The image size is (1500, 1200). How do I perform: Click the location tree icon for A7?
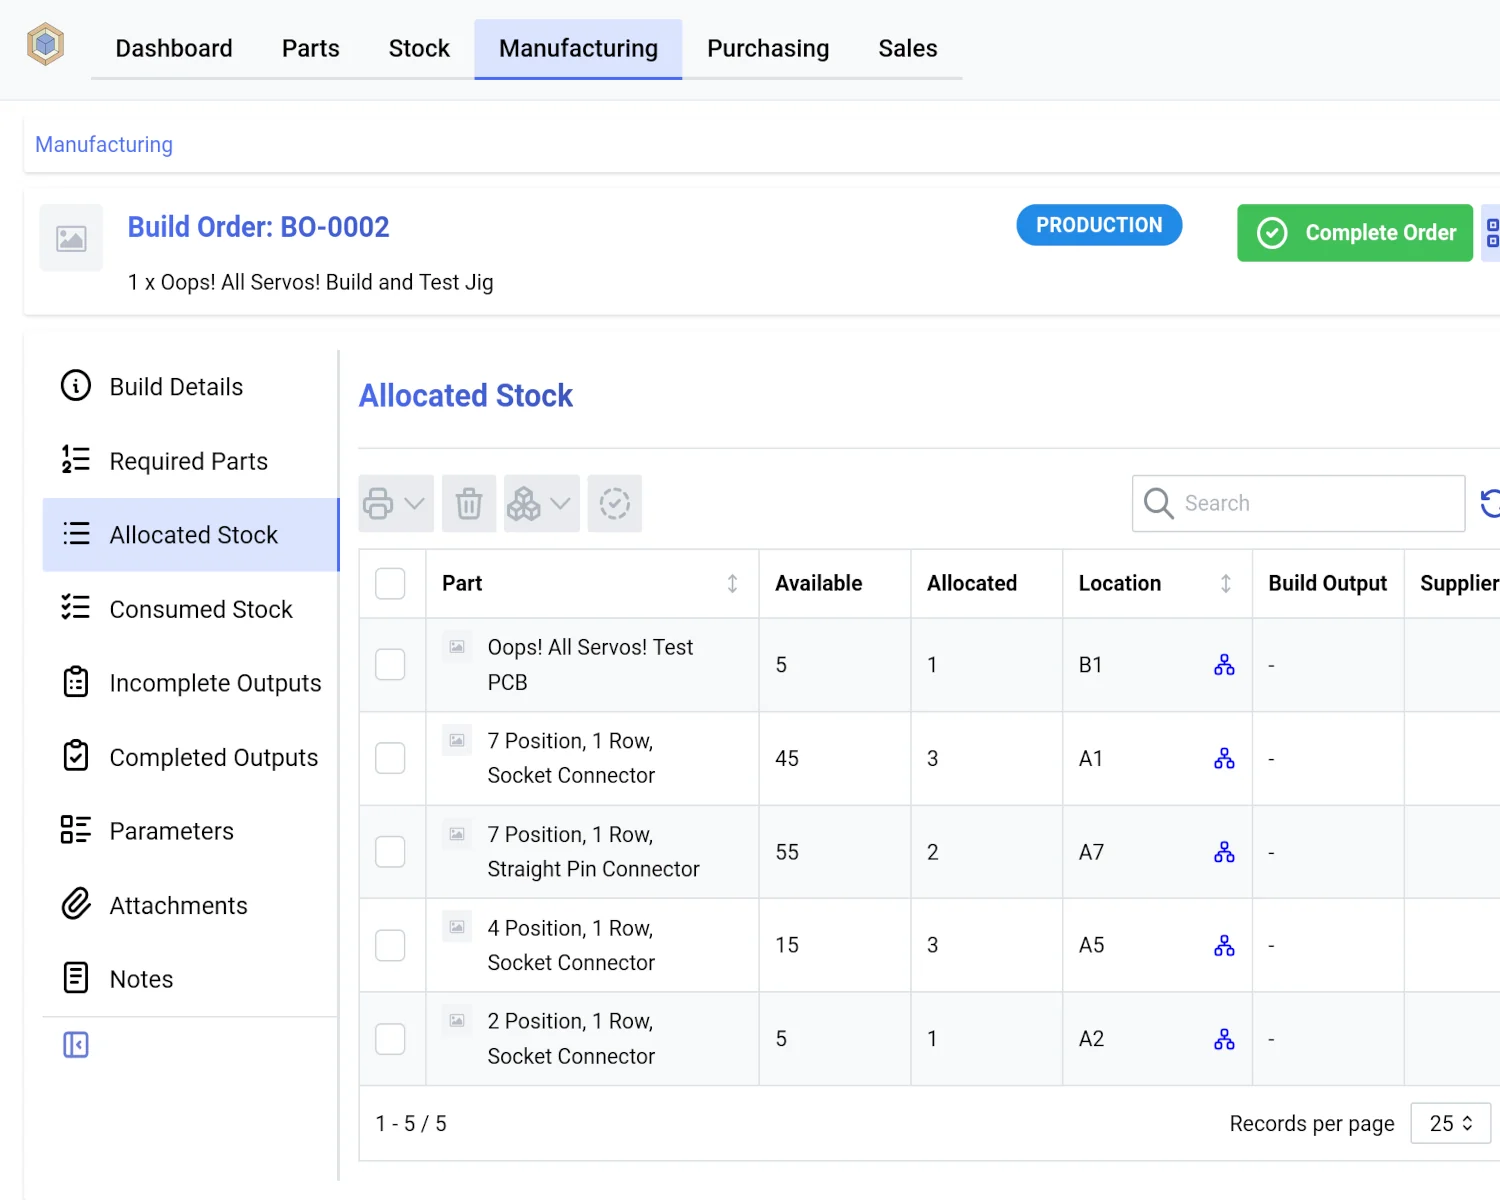click(1224, 852)
